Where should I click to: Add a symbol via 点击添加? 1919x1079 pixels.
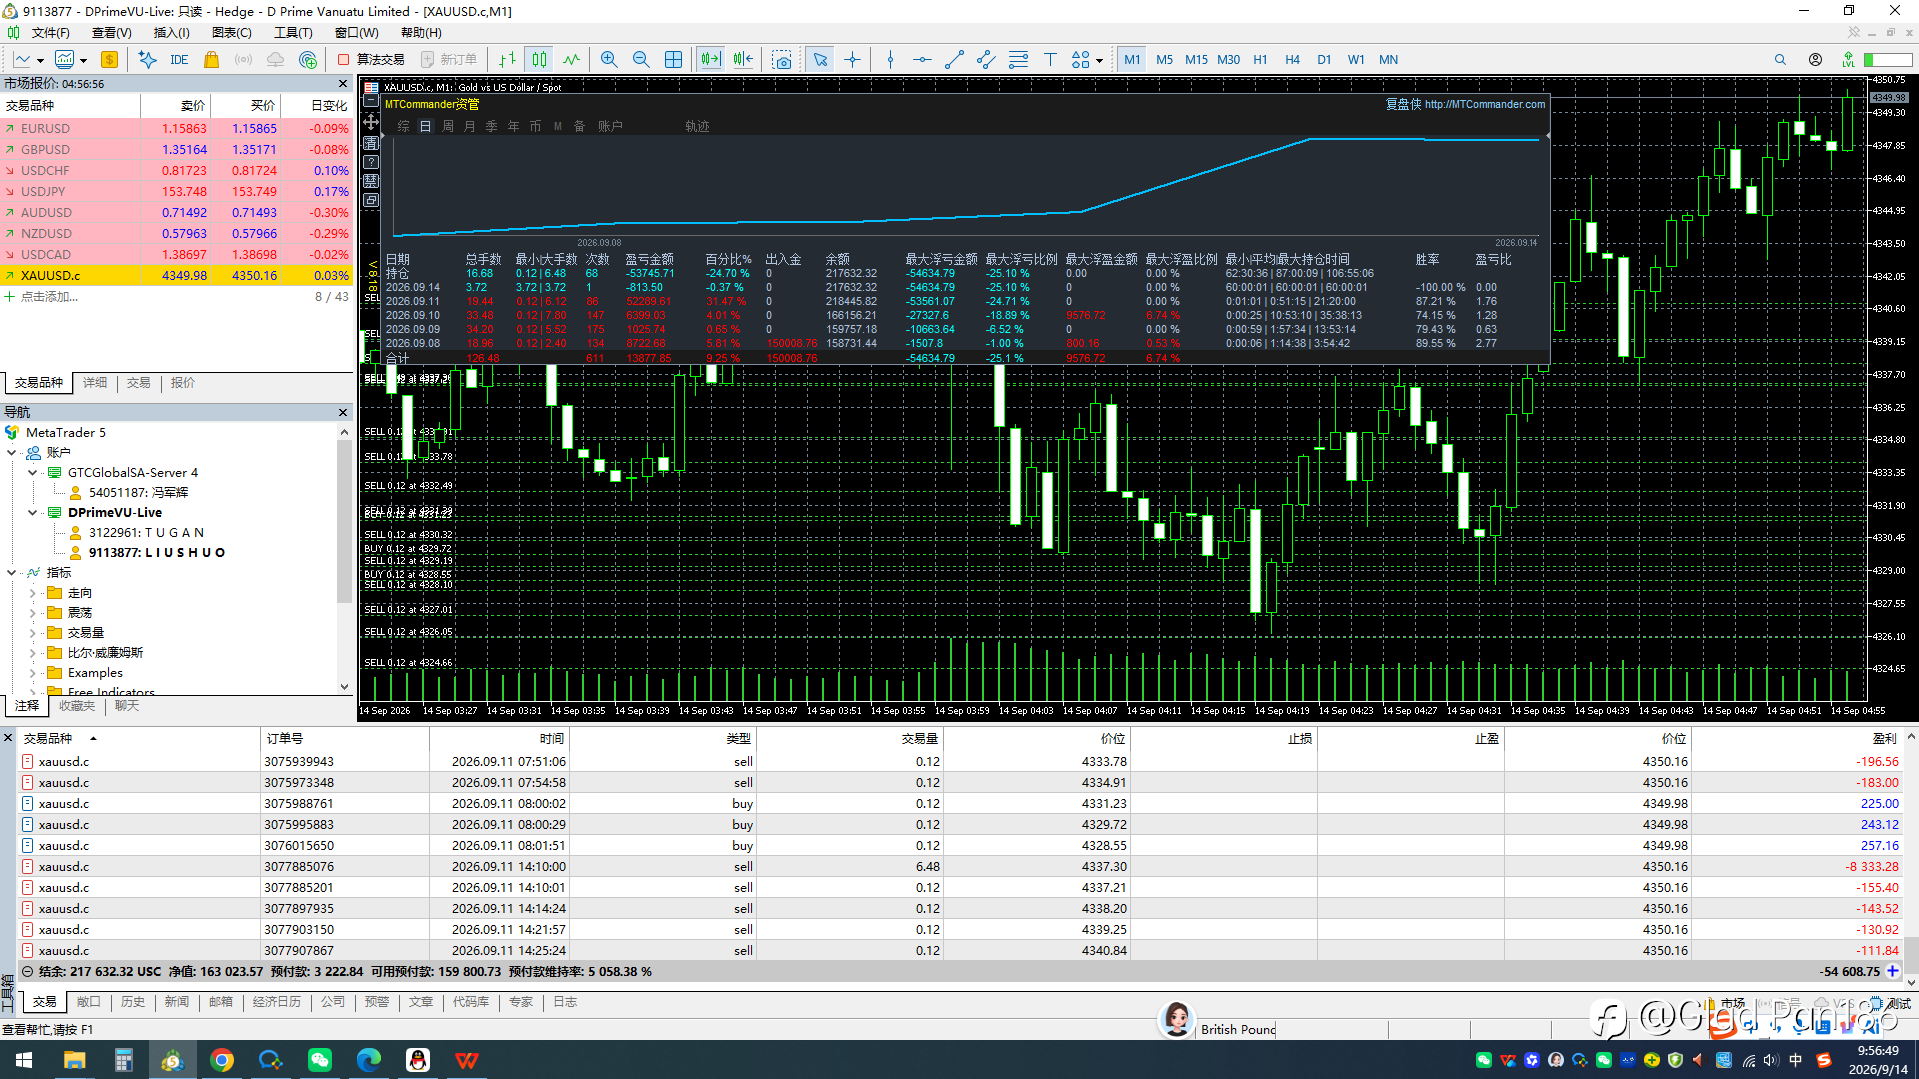(49, 297)
